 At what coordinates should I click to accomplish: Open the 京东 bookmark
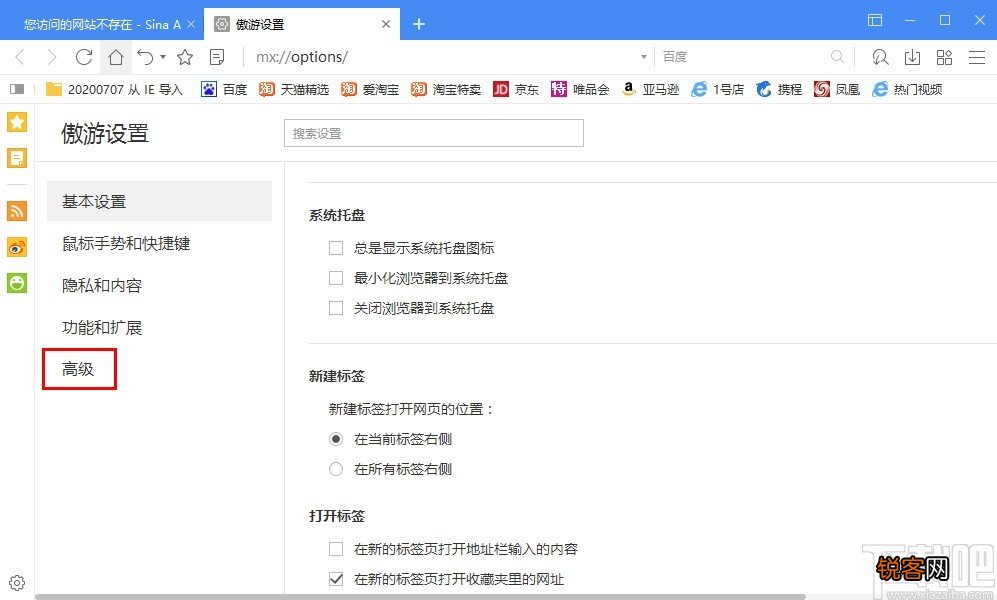coord(518,89)
